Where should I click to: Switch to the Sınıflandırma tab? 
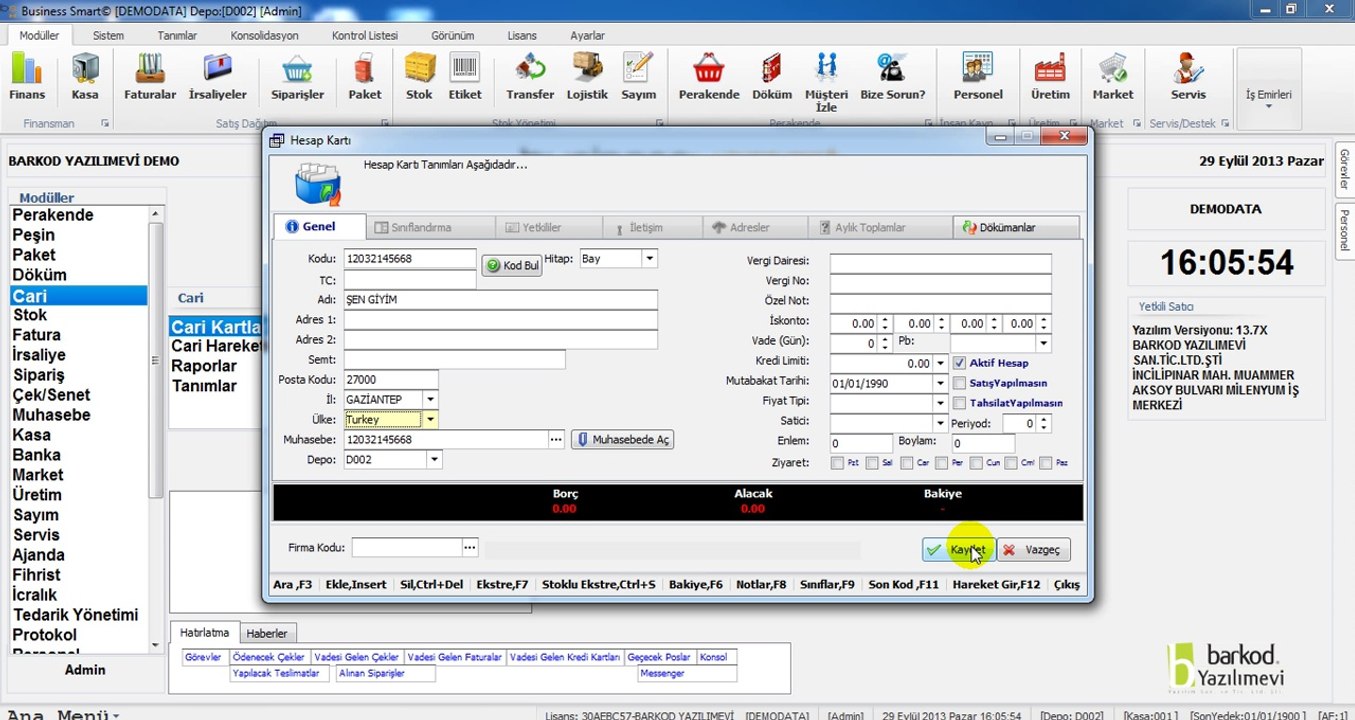tap(431, 227)
